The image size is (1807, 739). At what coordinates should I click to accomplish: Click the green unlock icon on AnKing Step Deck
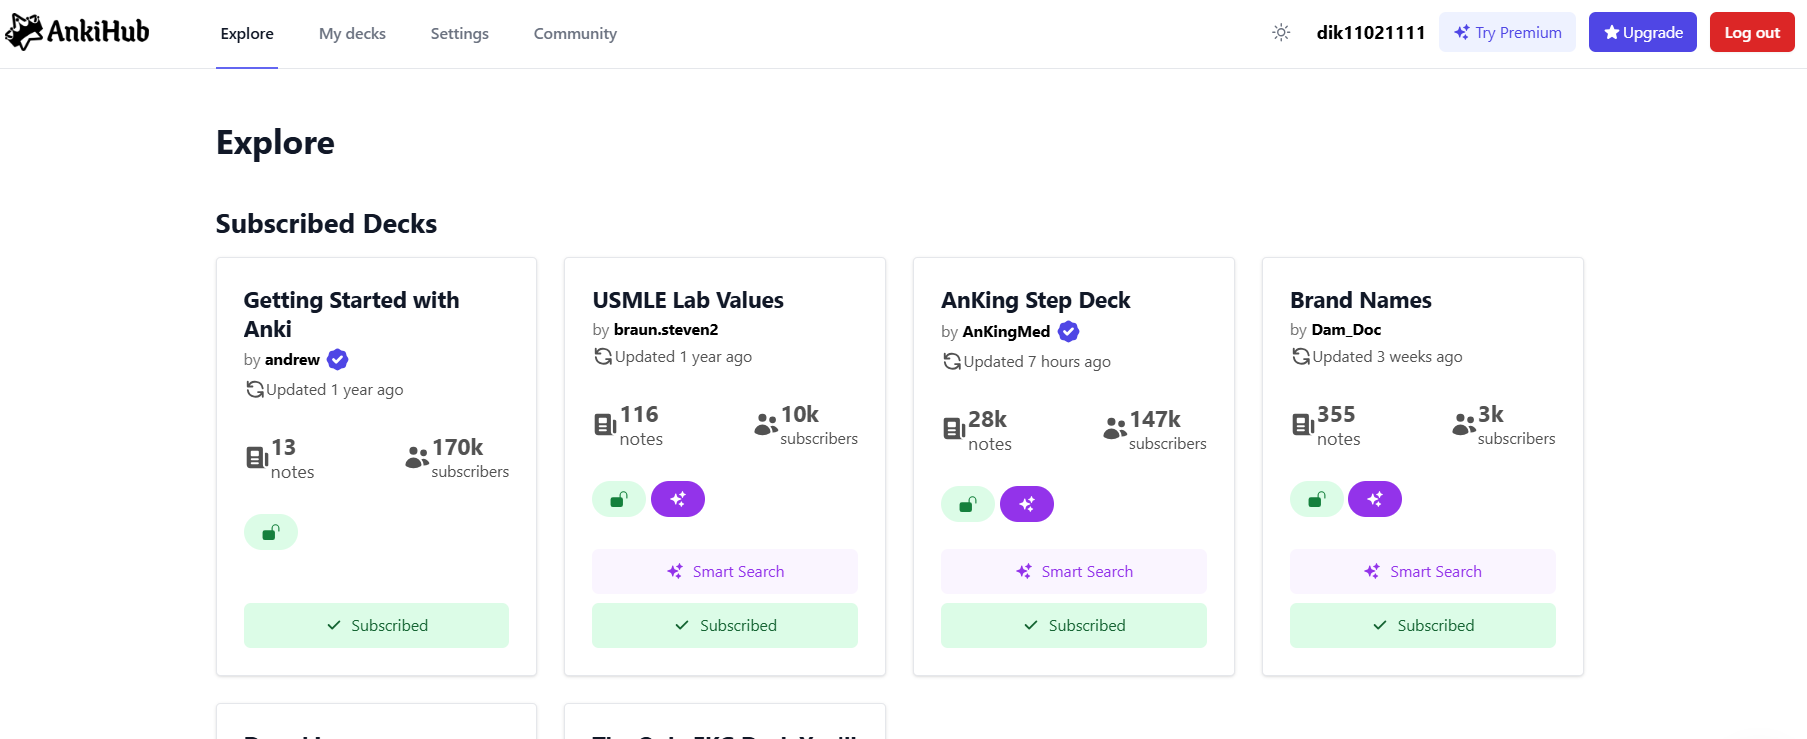click(967, 504)
